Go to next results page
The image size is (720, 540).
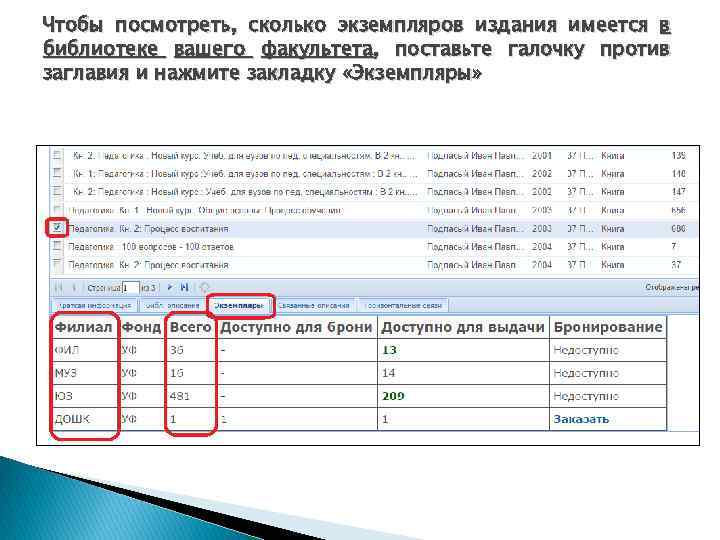pos(169,287)
